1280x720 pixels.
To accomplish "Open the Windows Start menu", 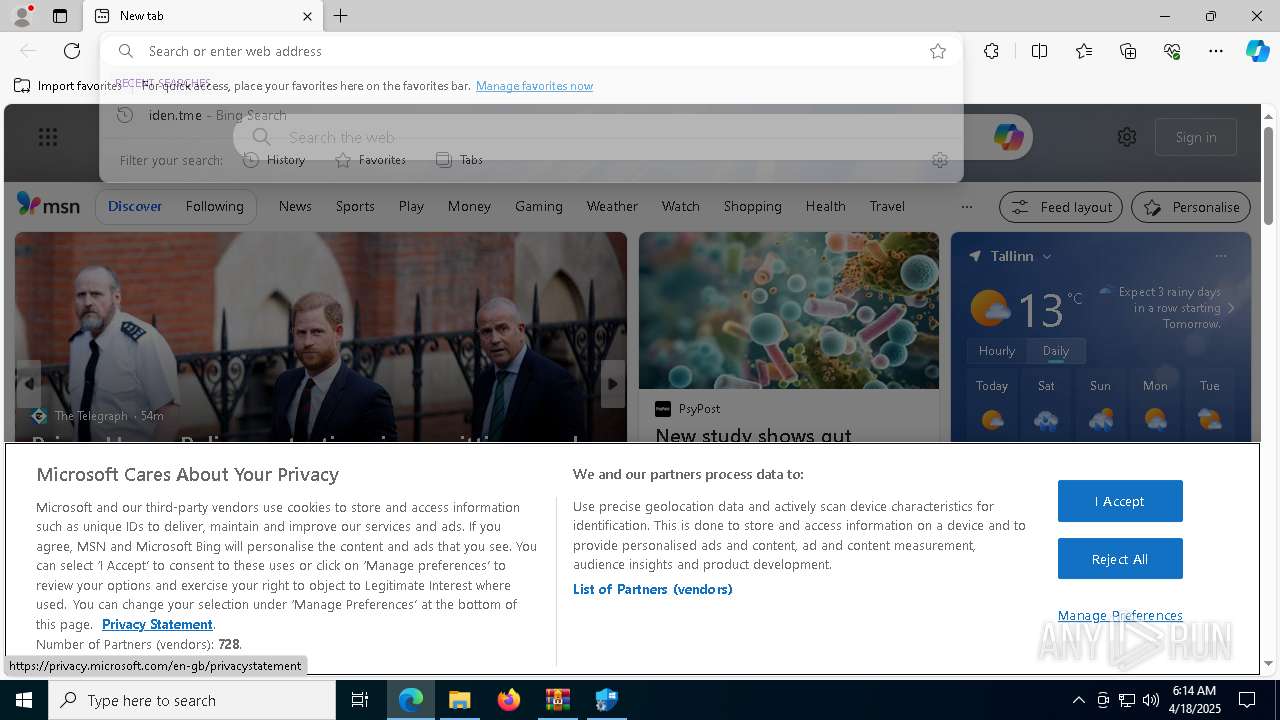I will coord(24,700).
